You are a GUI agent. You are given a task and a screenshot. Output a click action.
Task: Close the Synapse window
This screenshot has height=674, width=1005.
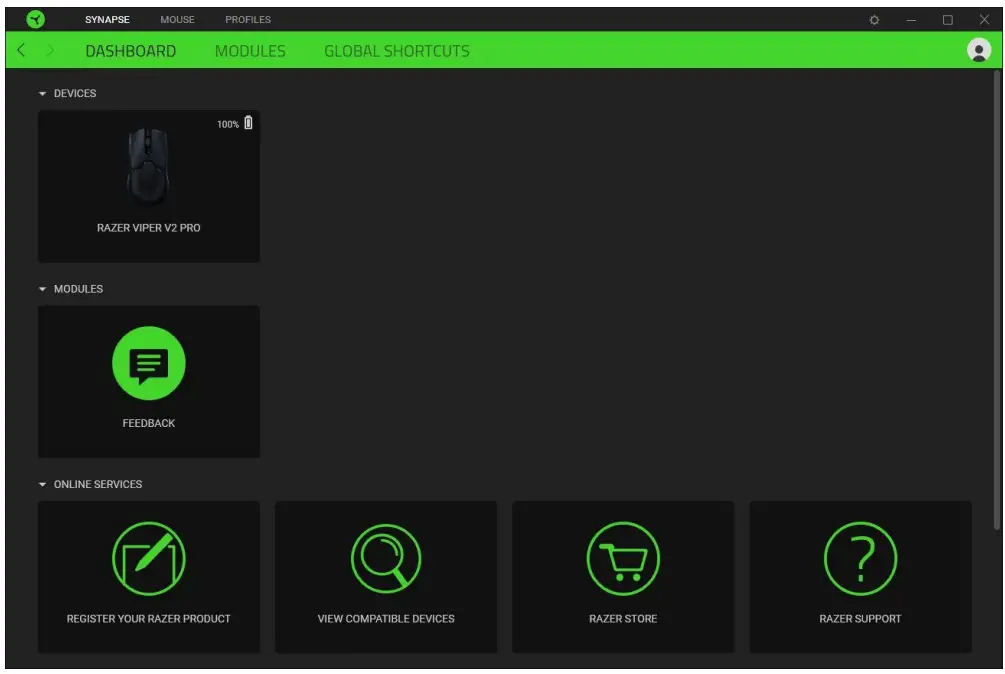984,20
